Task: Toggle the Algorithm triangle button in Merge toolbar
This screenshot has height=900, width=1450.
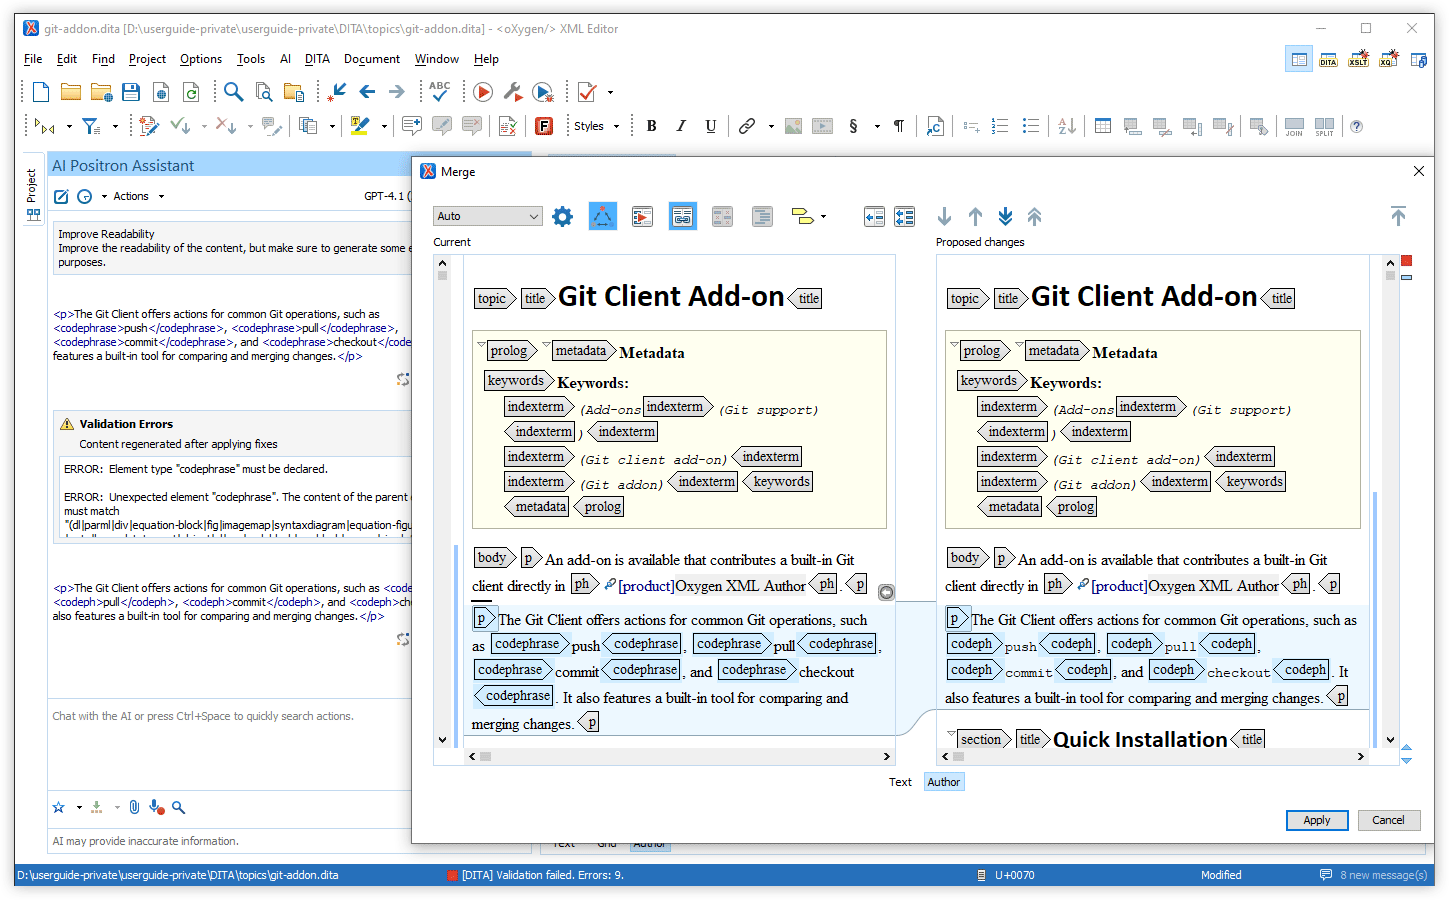Action: 602,216
